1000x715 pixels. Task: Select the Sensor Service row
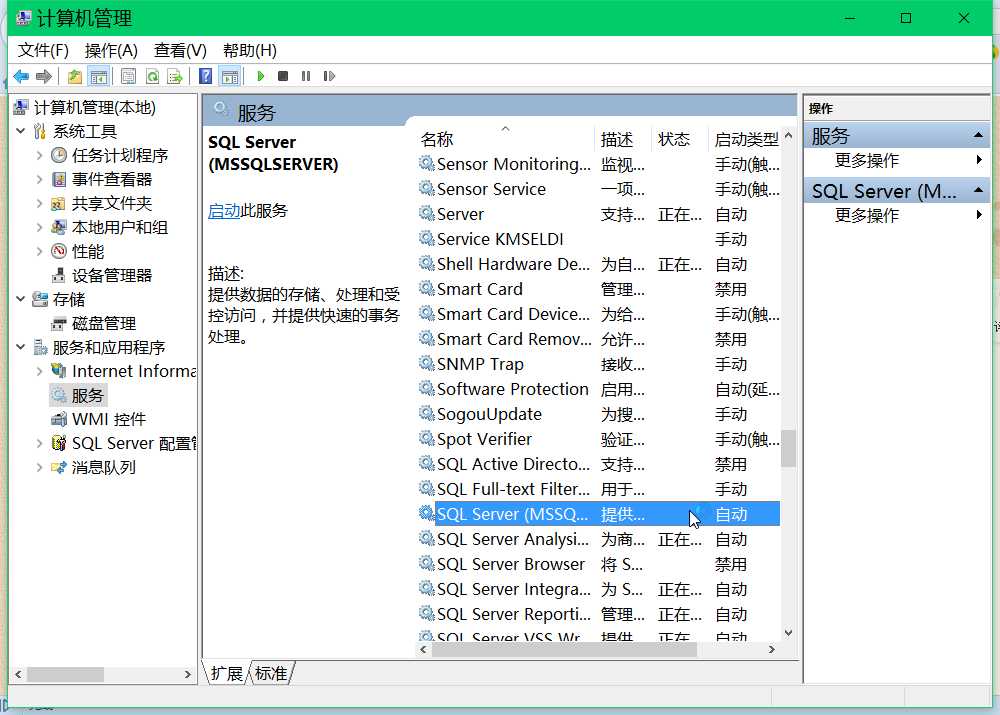(x=598, y=189)
